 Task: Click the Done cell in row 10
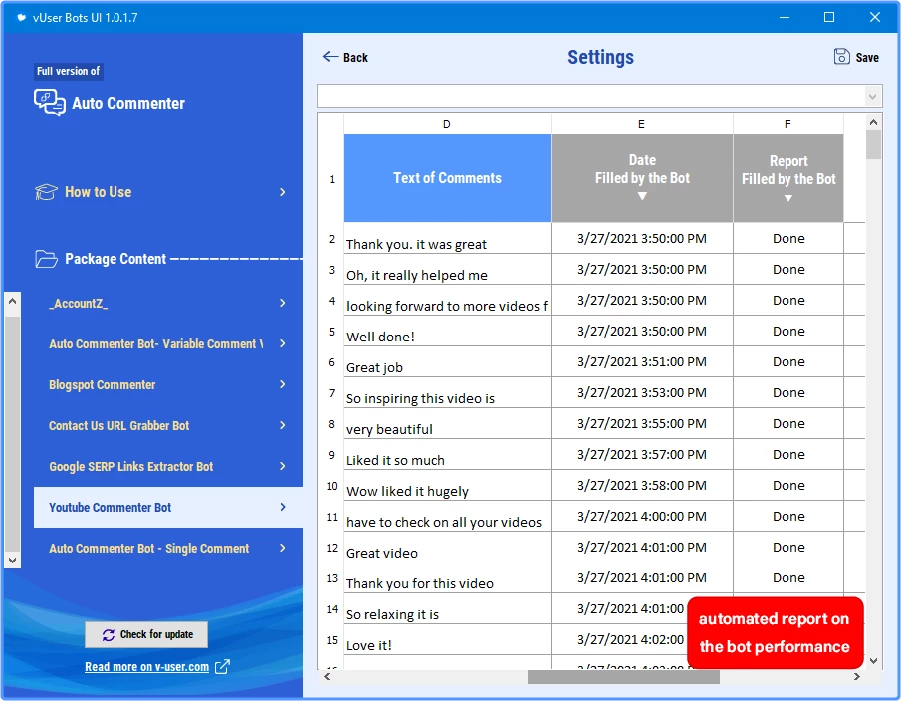pos(788,486)
